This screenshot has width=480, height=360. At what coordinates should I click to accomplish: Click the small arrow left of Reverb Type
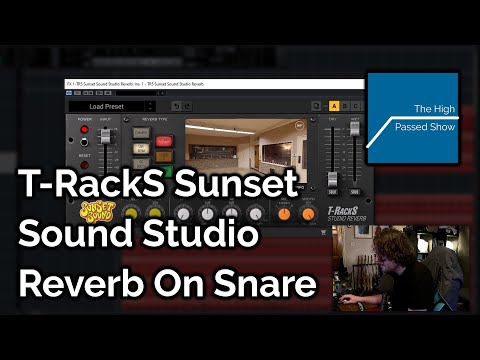(x=126, y=119)
